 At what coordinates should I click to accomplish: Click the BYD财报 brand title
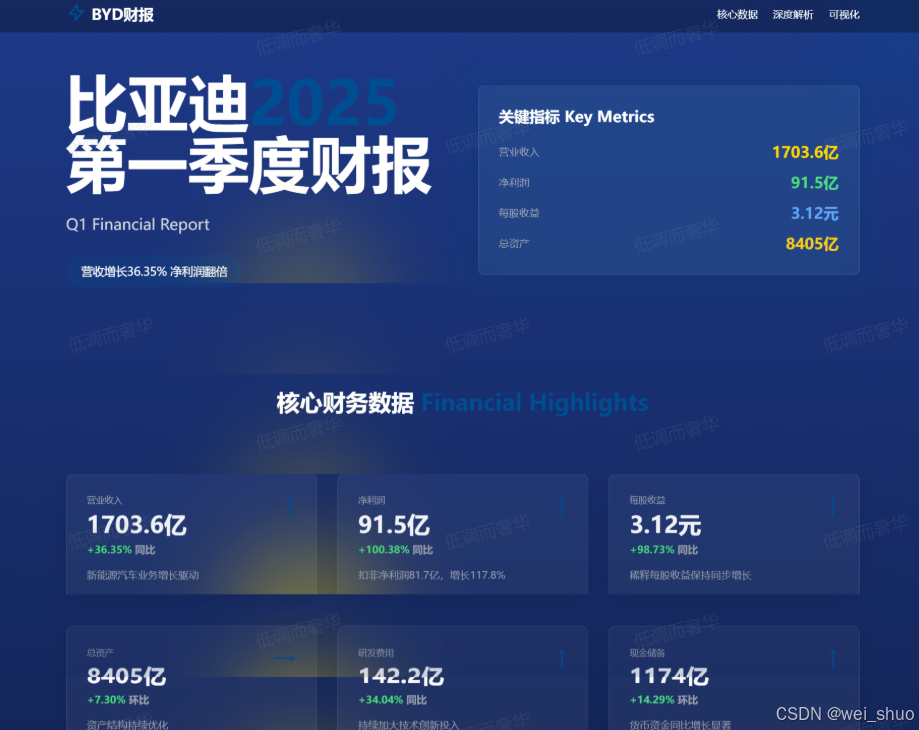click(122, 15)
